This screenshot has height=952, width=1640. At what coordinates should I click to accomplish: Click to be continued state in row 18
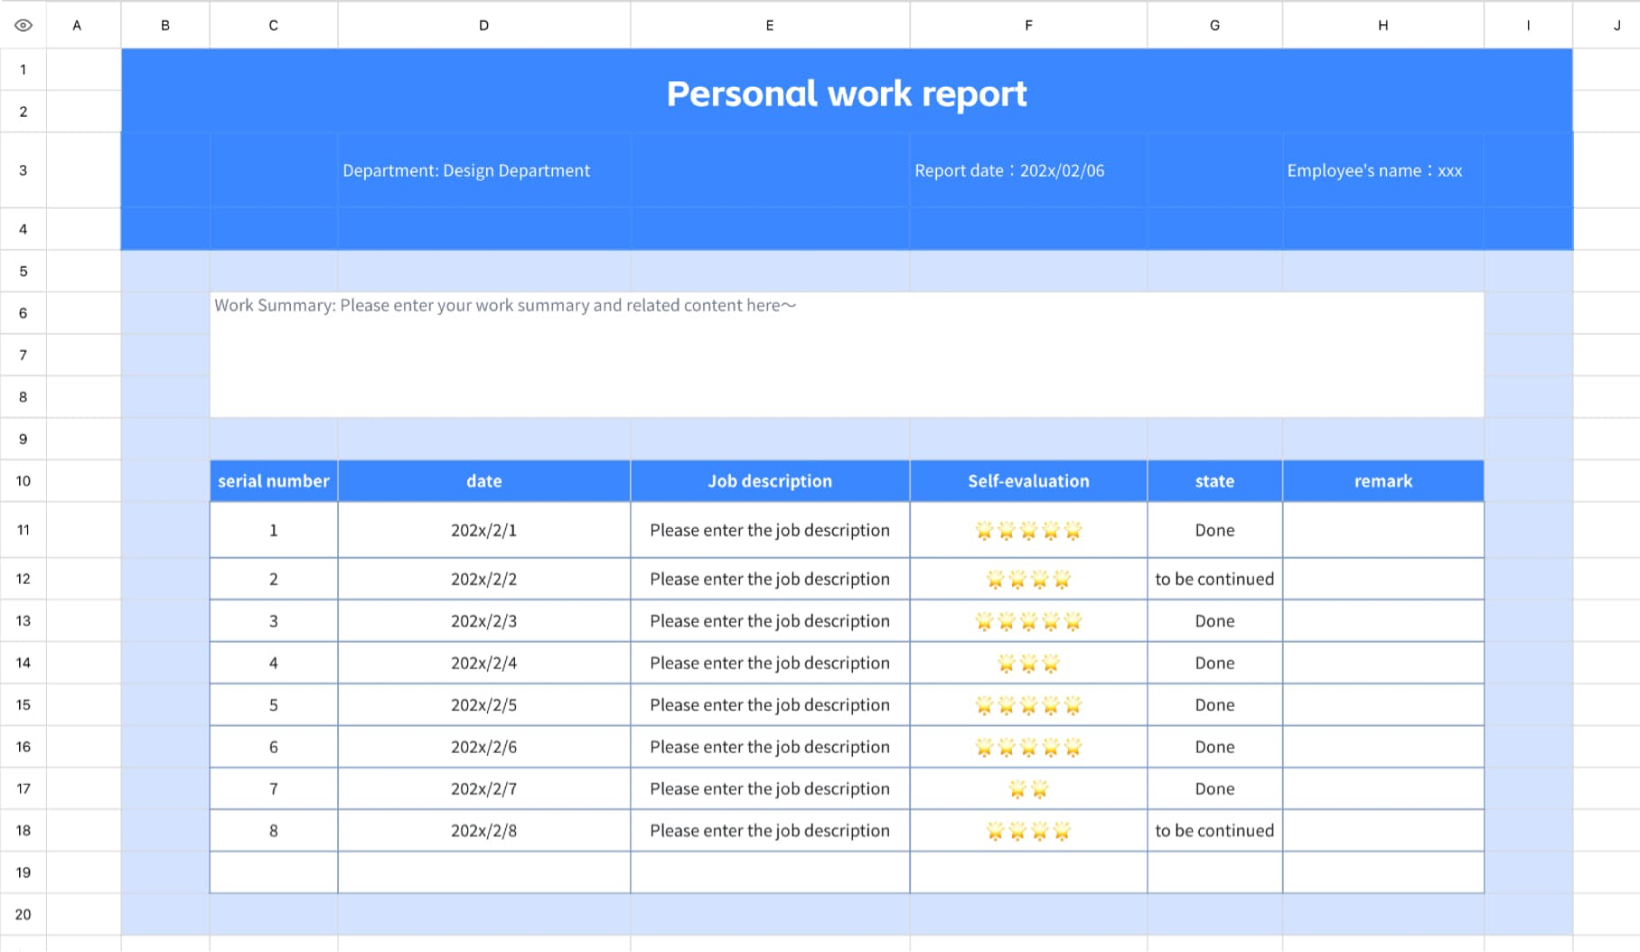1215,831
